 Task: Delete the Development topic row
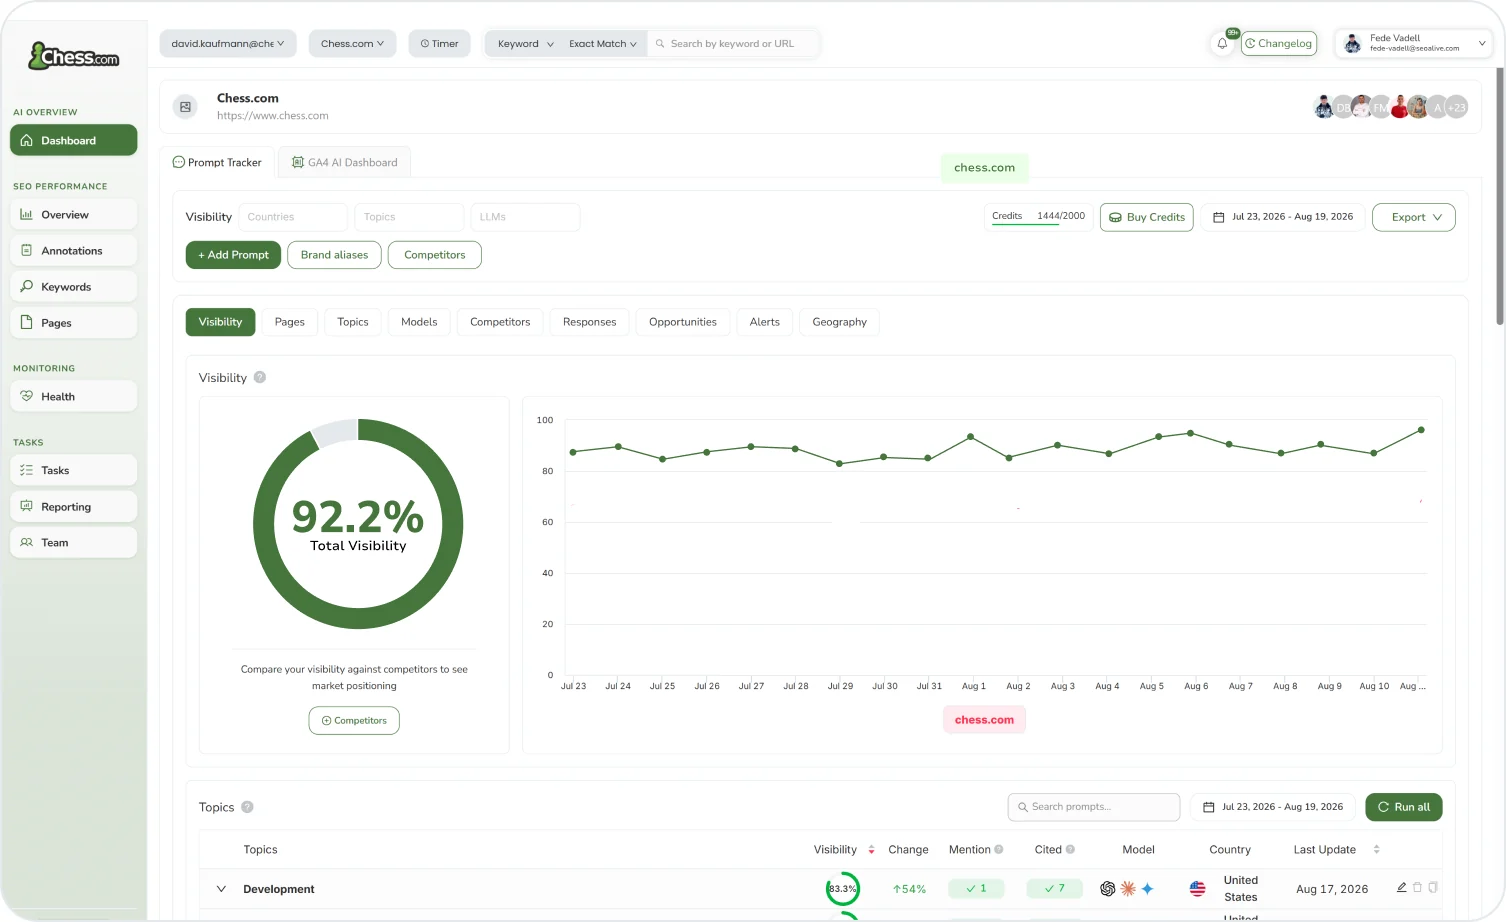[x=1417, y=887]
